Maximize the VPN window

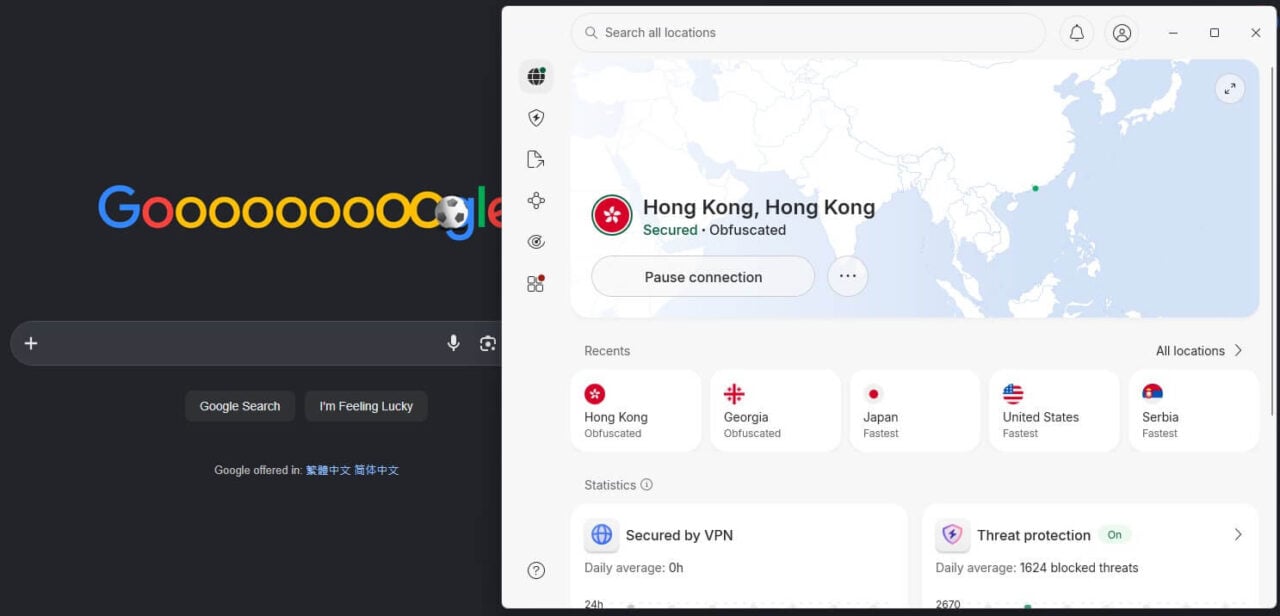[1214, 33]
